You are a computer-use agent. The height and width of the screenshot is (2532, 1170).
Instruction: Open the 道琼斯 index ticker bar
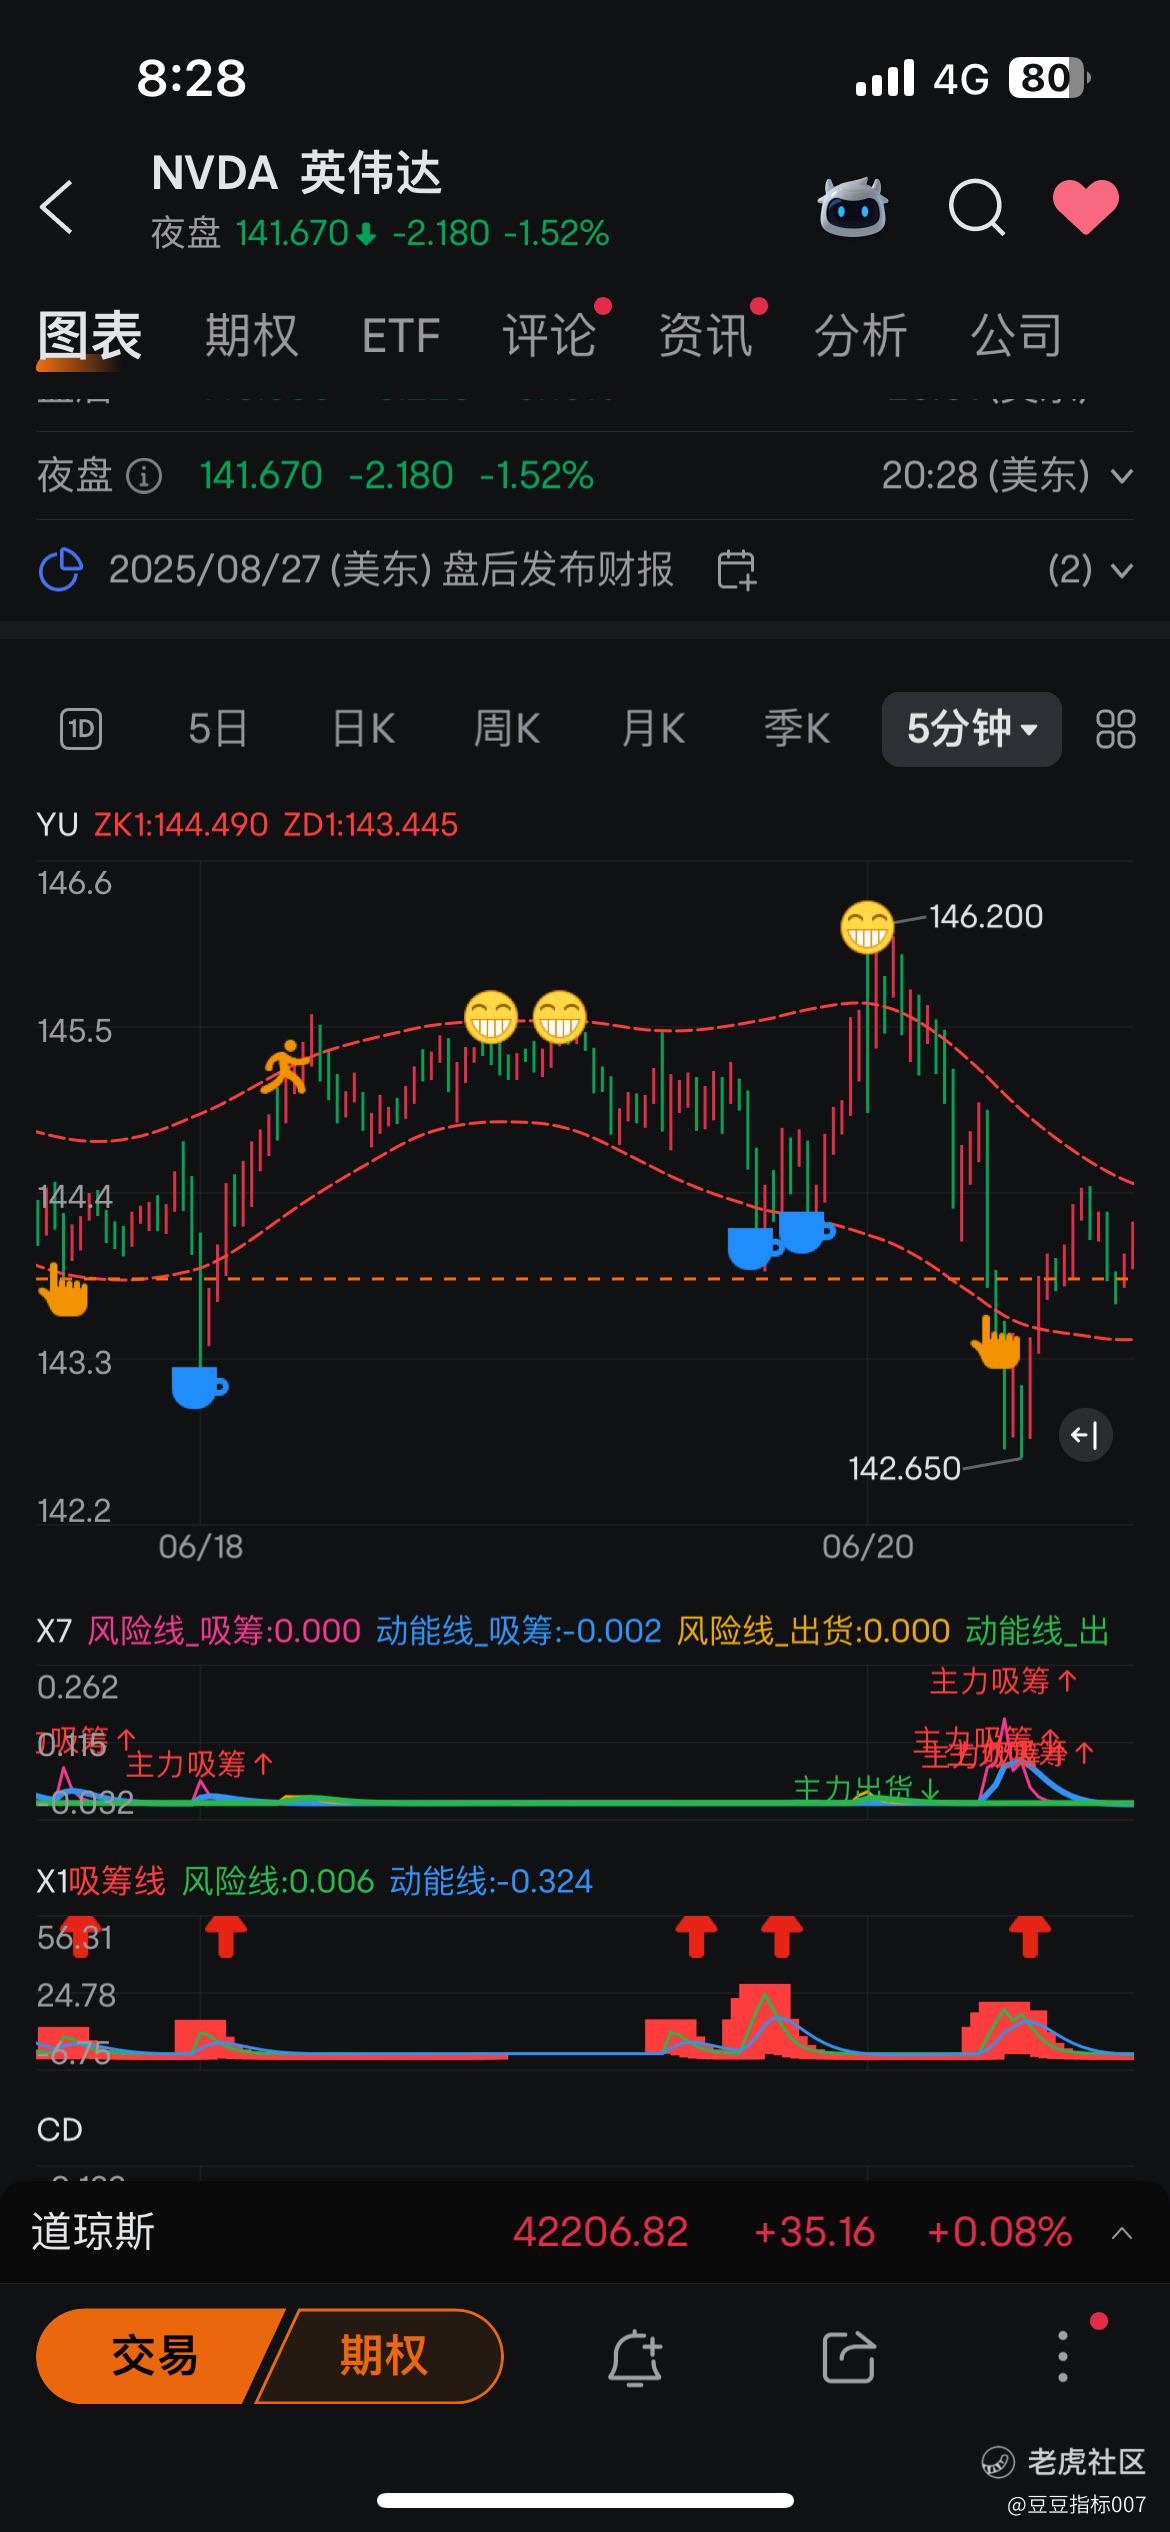585,2232
